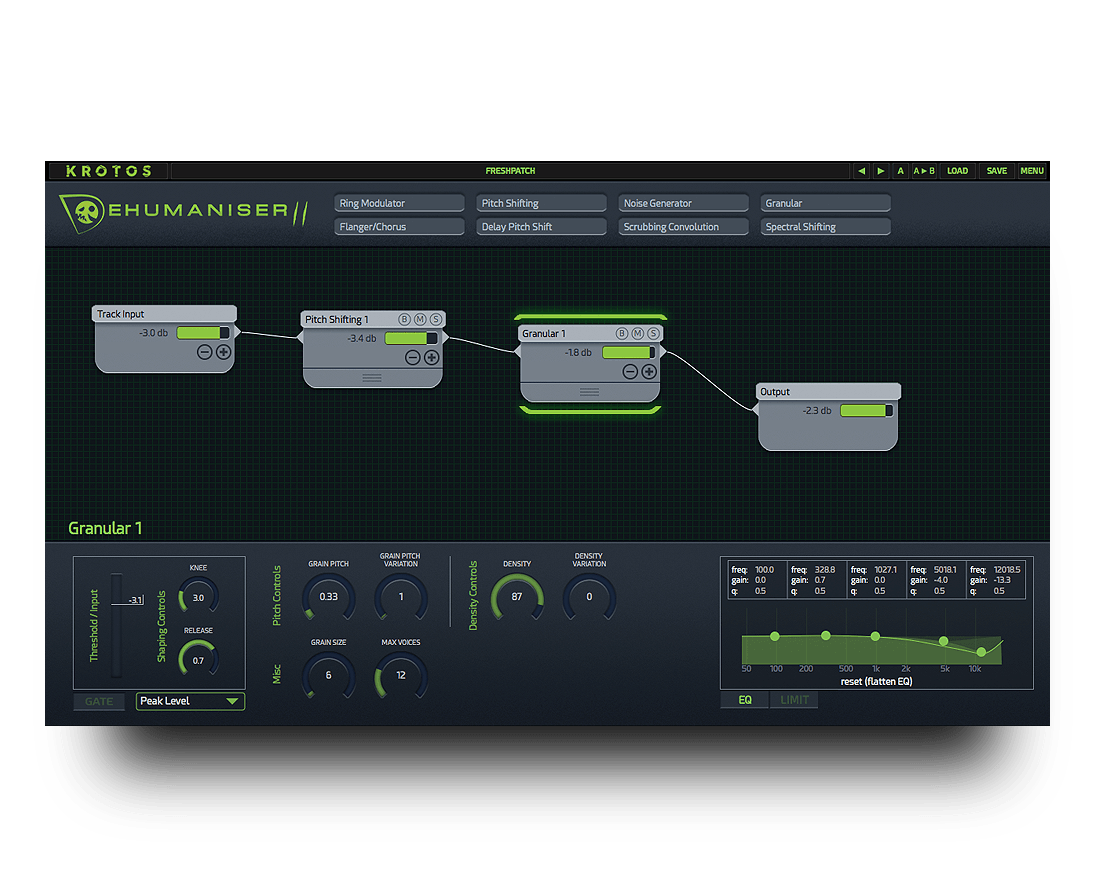1095x887 pixels.
Task: Click the 100.0 Hz EQ band readout
Action: coord(758,580)
